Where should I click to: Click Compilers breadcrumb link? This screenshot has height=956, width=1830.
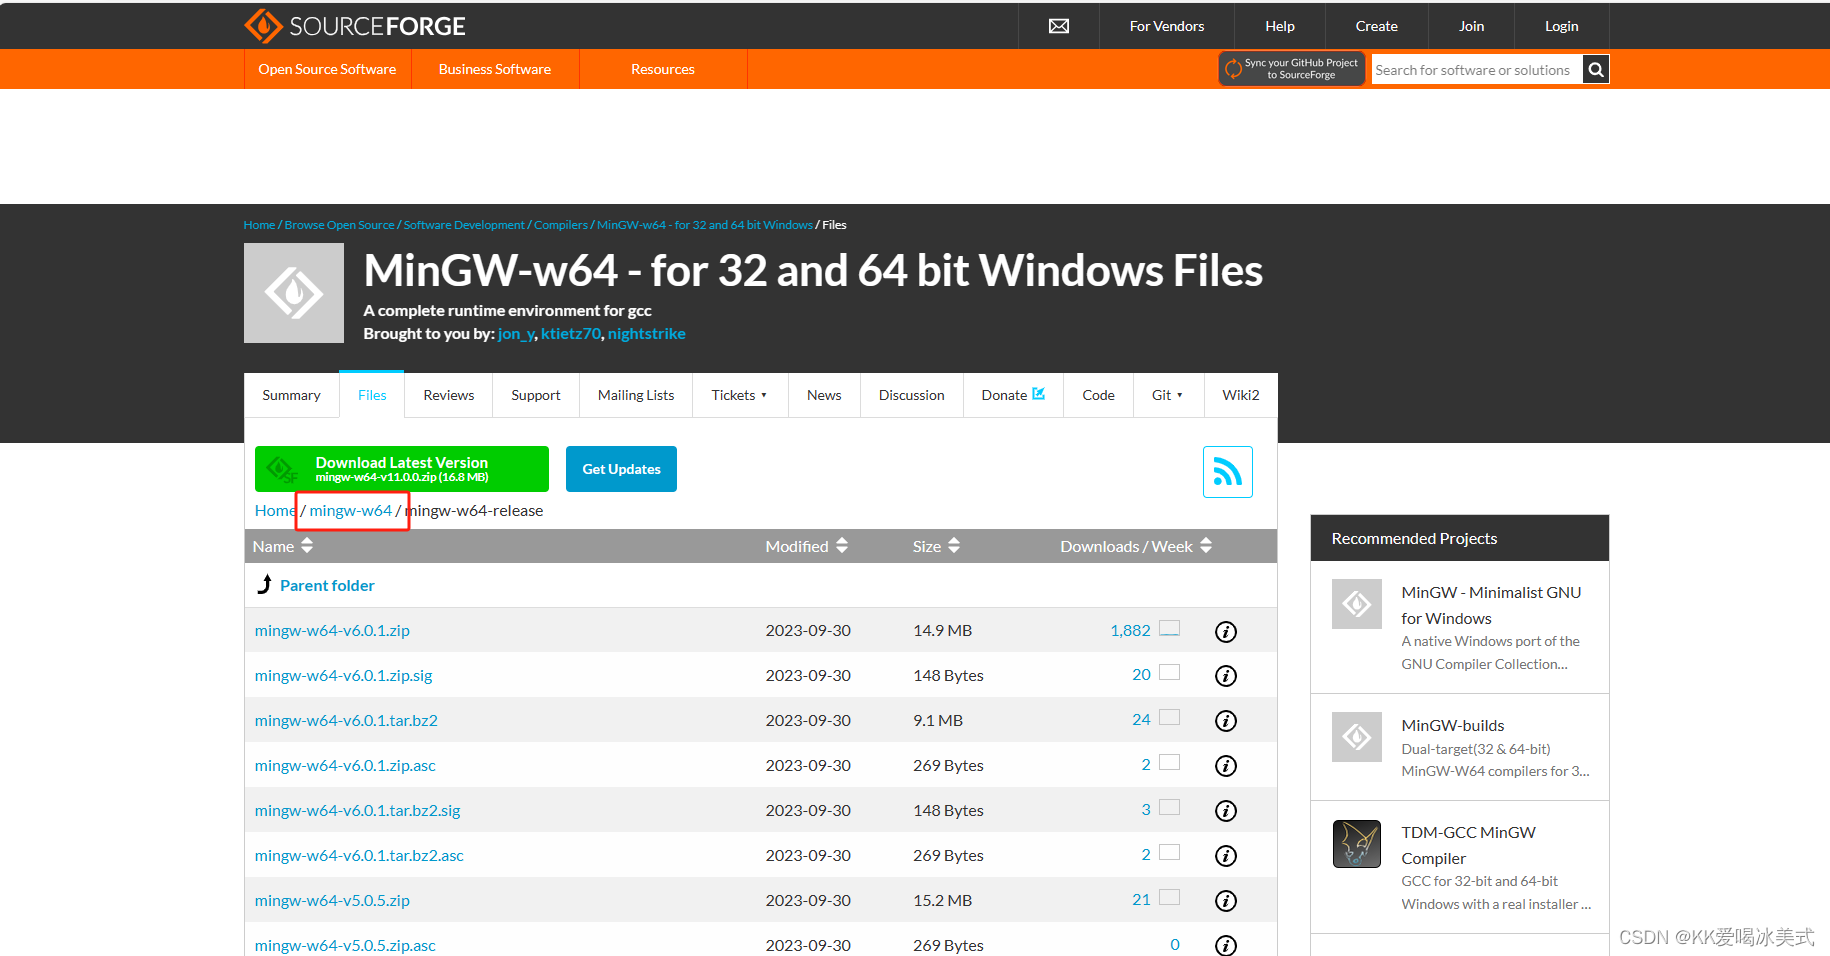pyautogui.click(x=561, y=225)
